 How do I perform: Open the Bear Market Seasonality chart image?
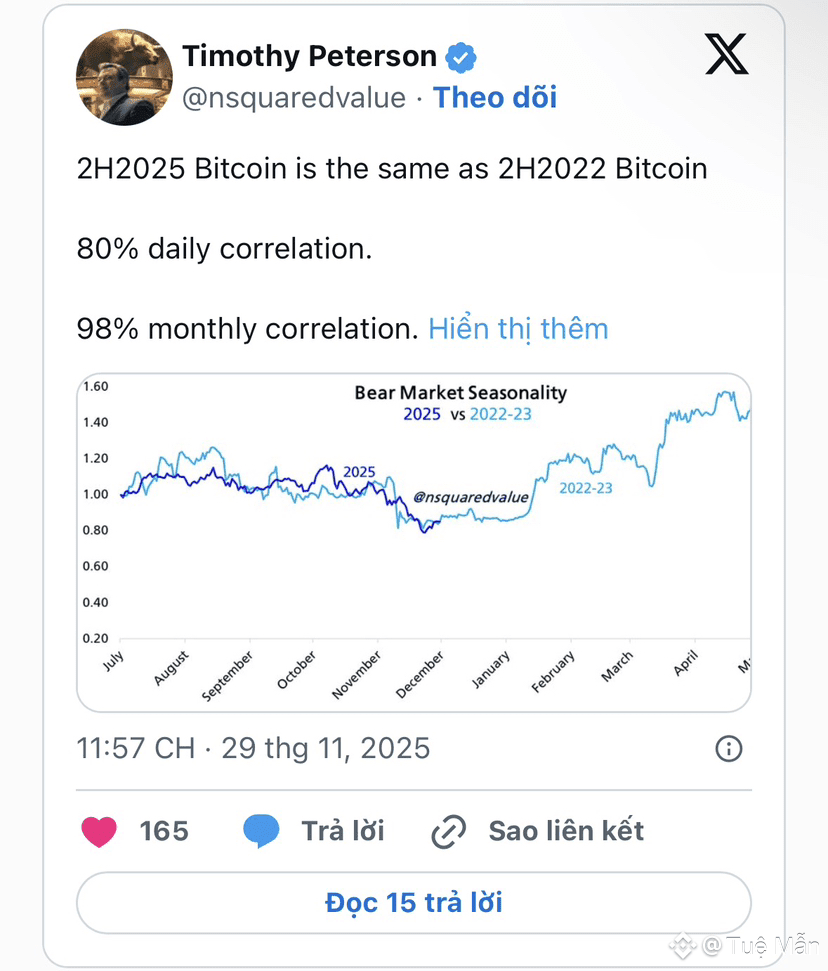413,542
